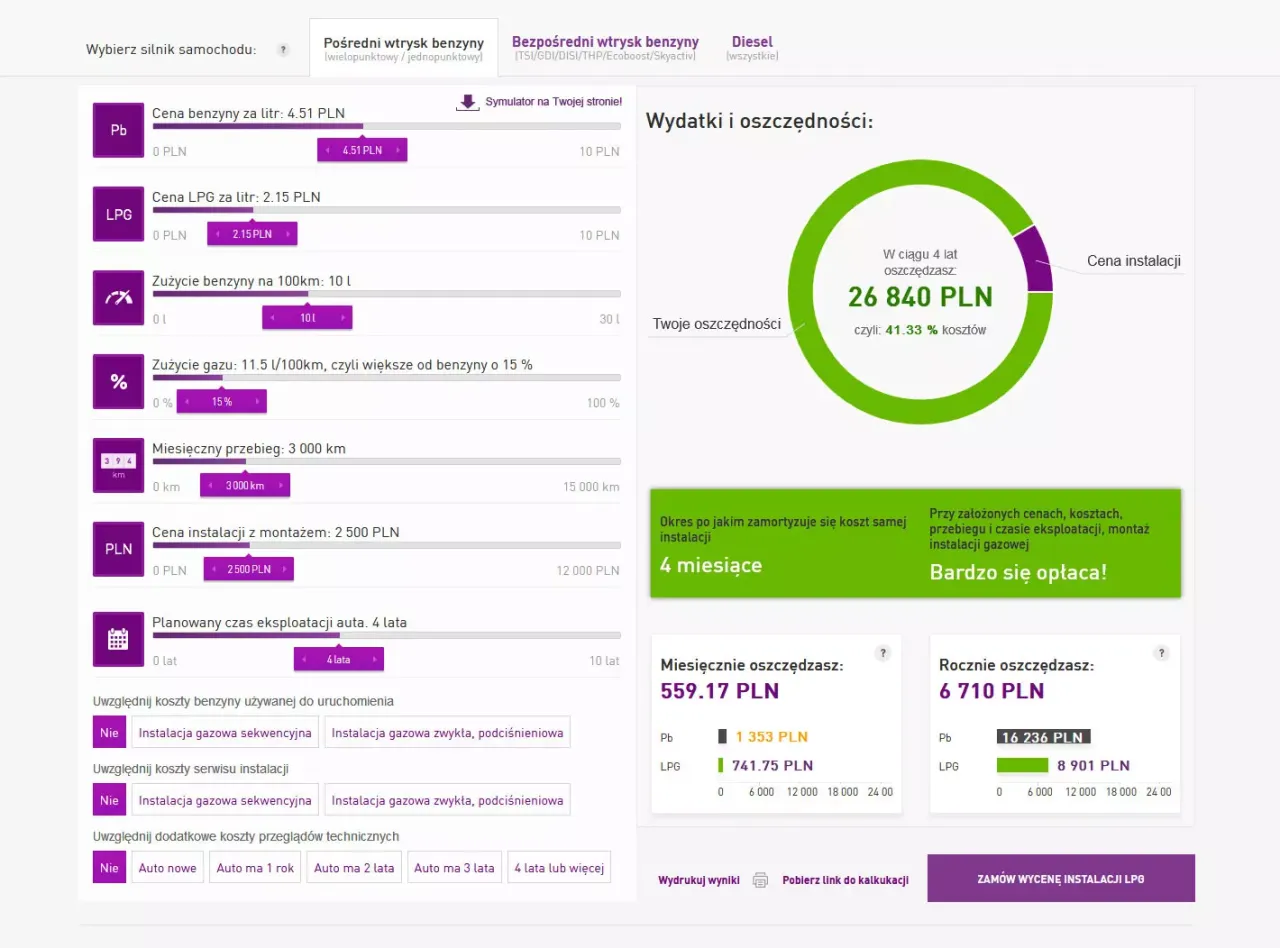
Task: Click the km monthly mileage icon
Action: 117,466
